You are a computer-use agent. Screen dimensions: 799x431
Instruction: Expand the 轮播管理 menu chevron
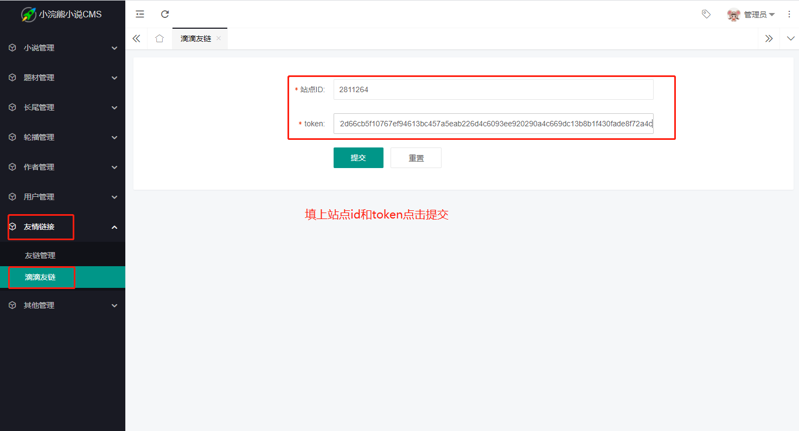114,138
